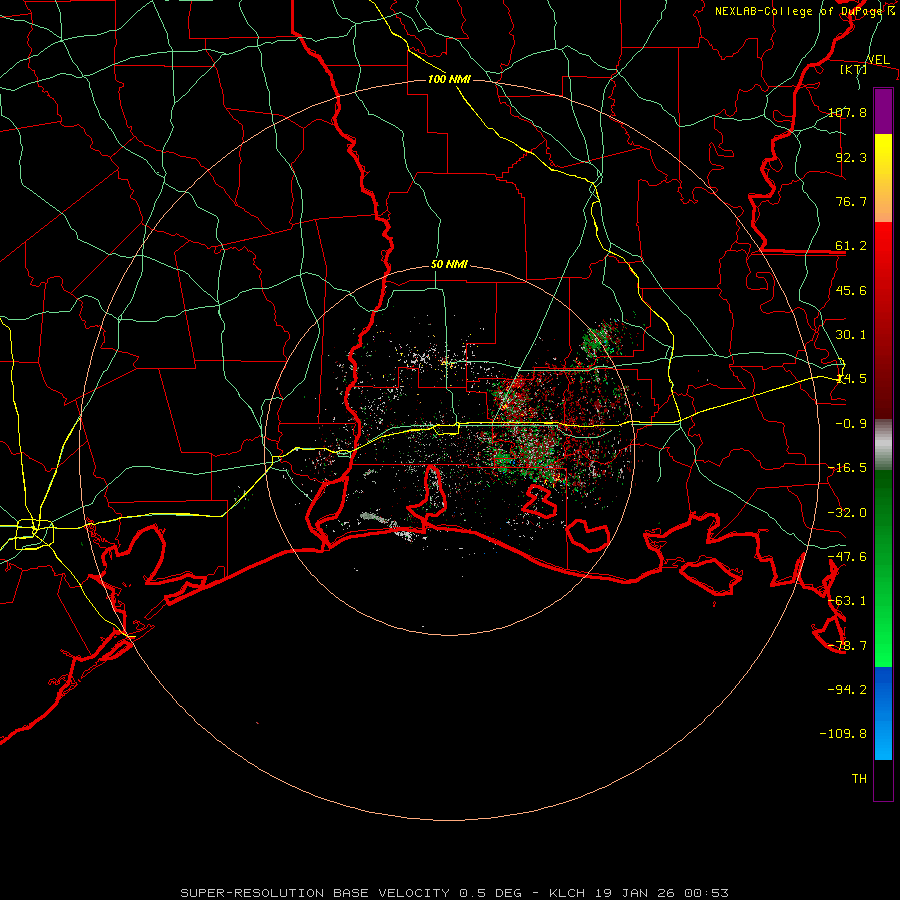Image resolution: width=900 pixels, height=900 pixels.
Task: Click the Super-Resolution Base Velocity caption
Action: tap(455, 893)
